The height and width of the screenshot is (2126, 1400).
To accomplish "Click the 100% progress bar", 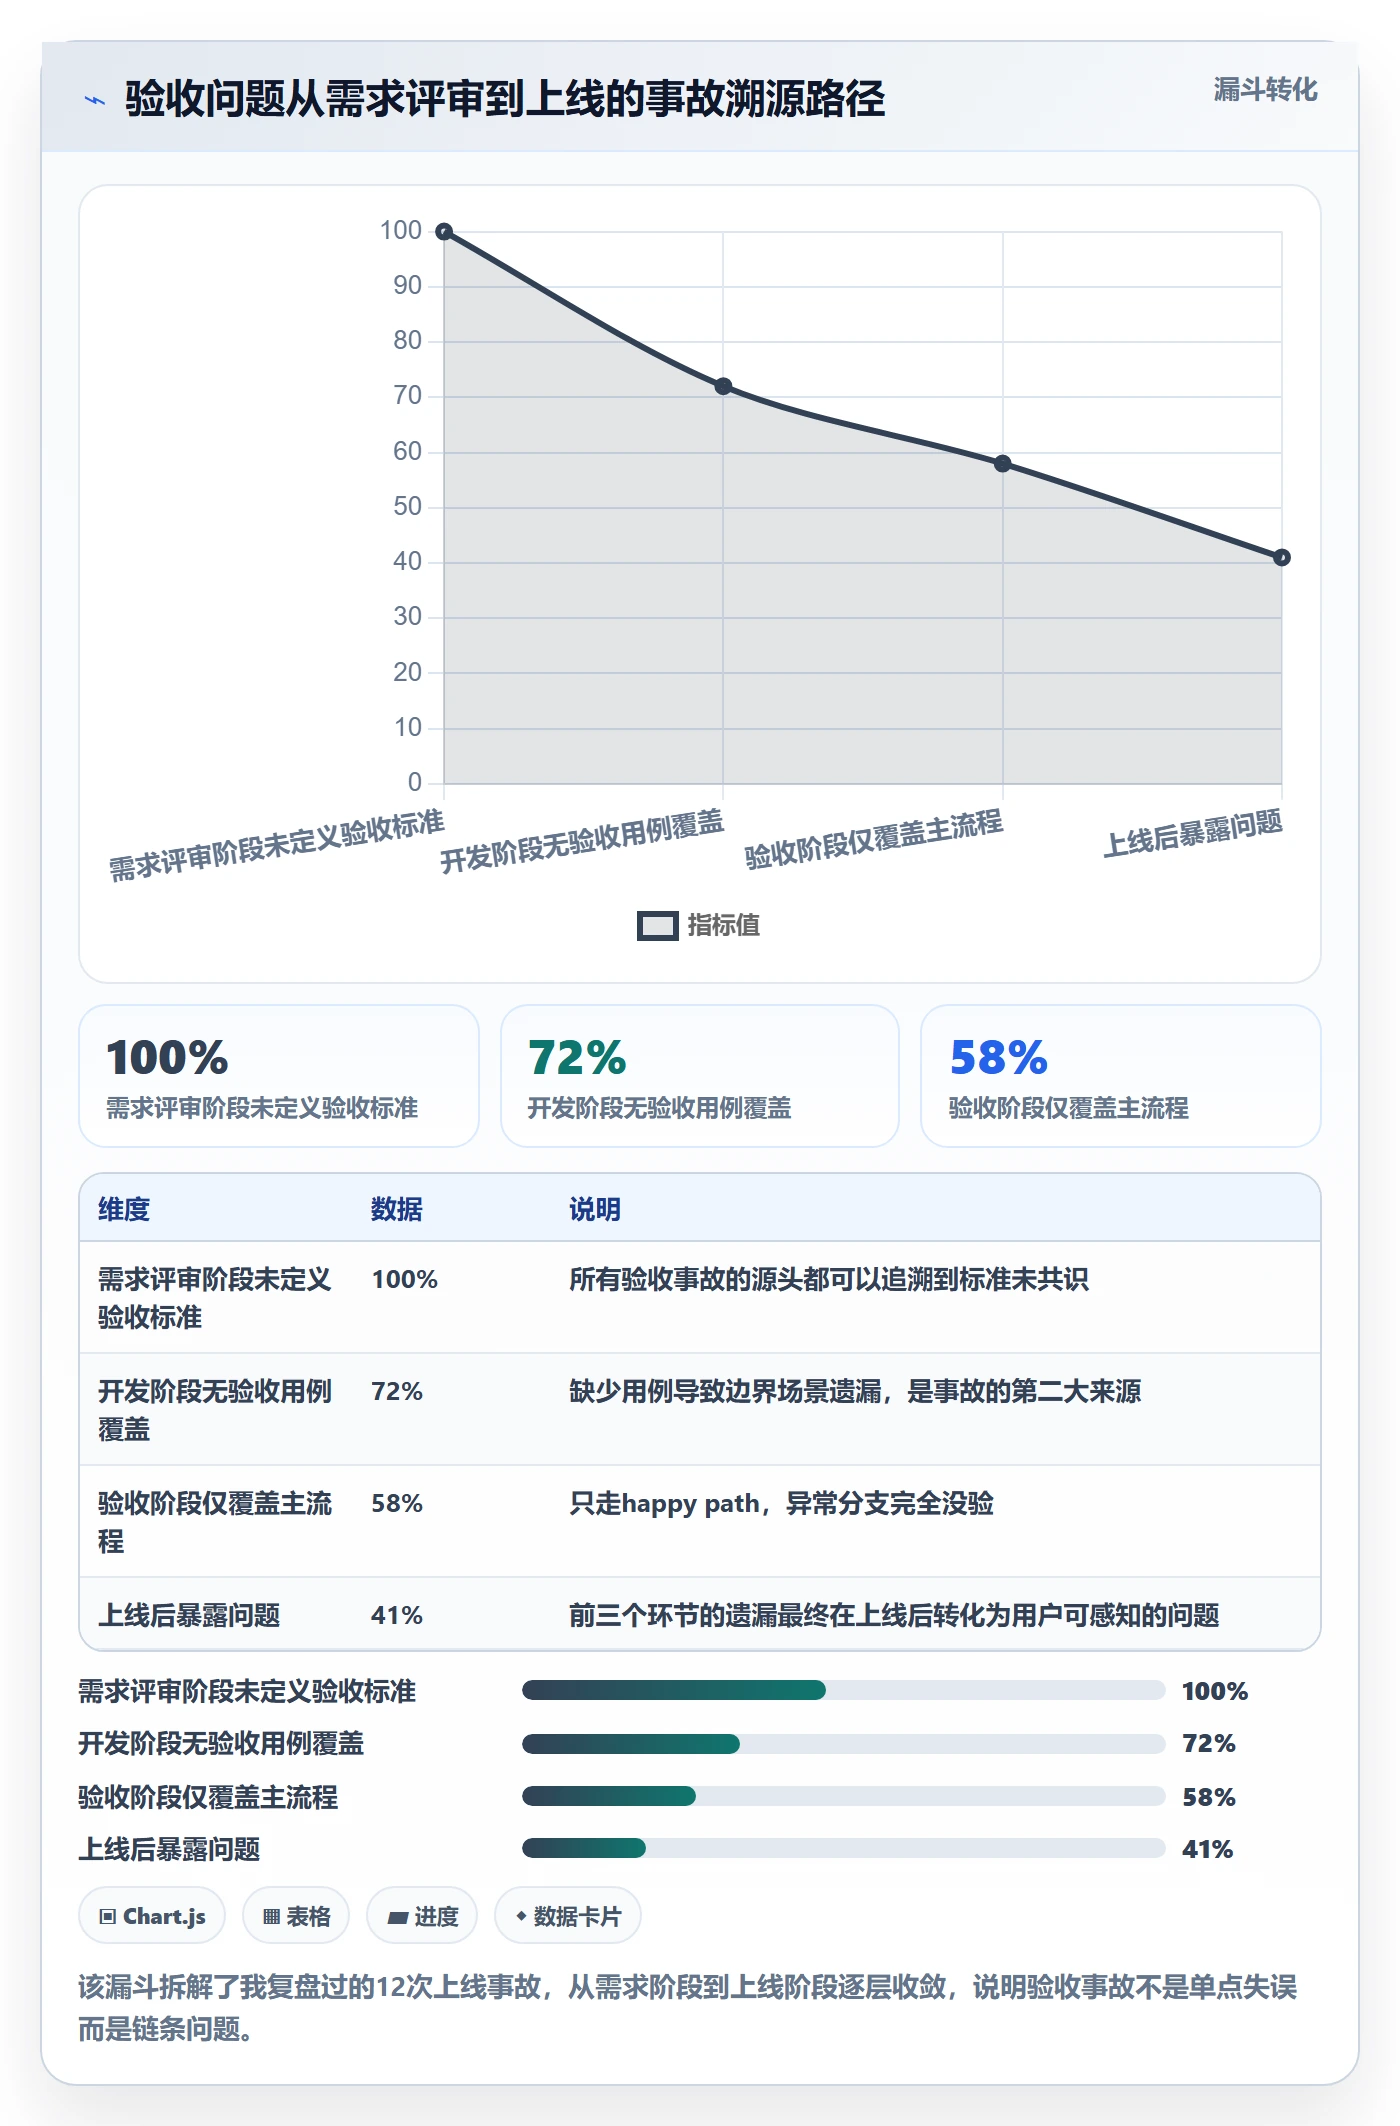I will click(843, 1690).
